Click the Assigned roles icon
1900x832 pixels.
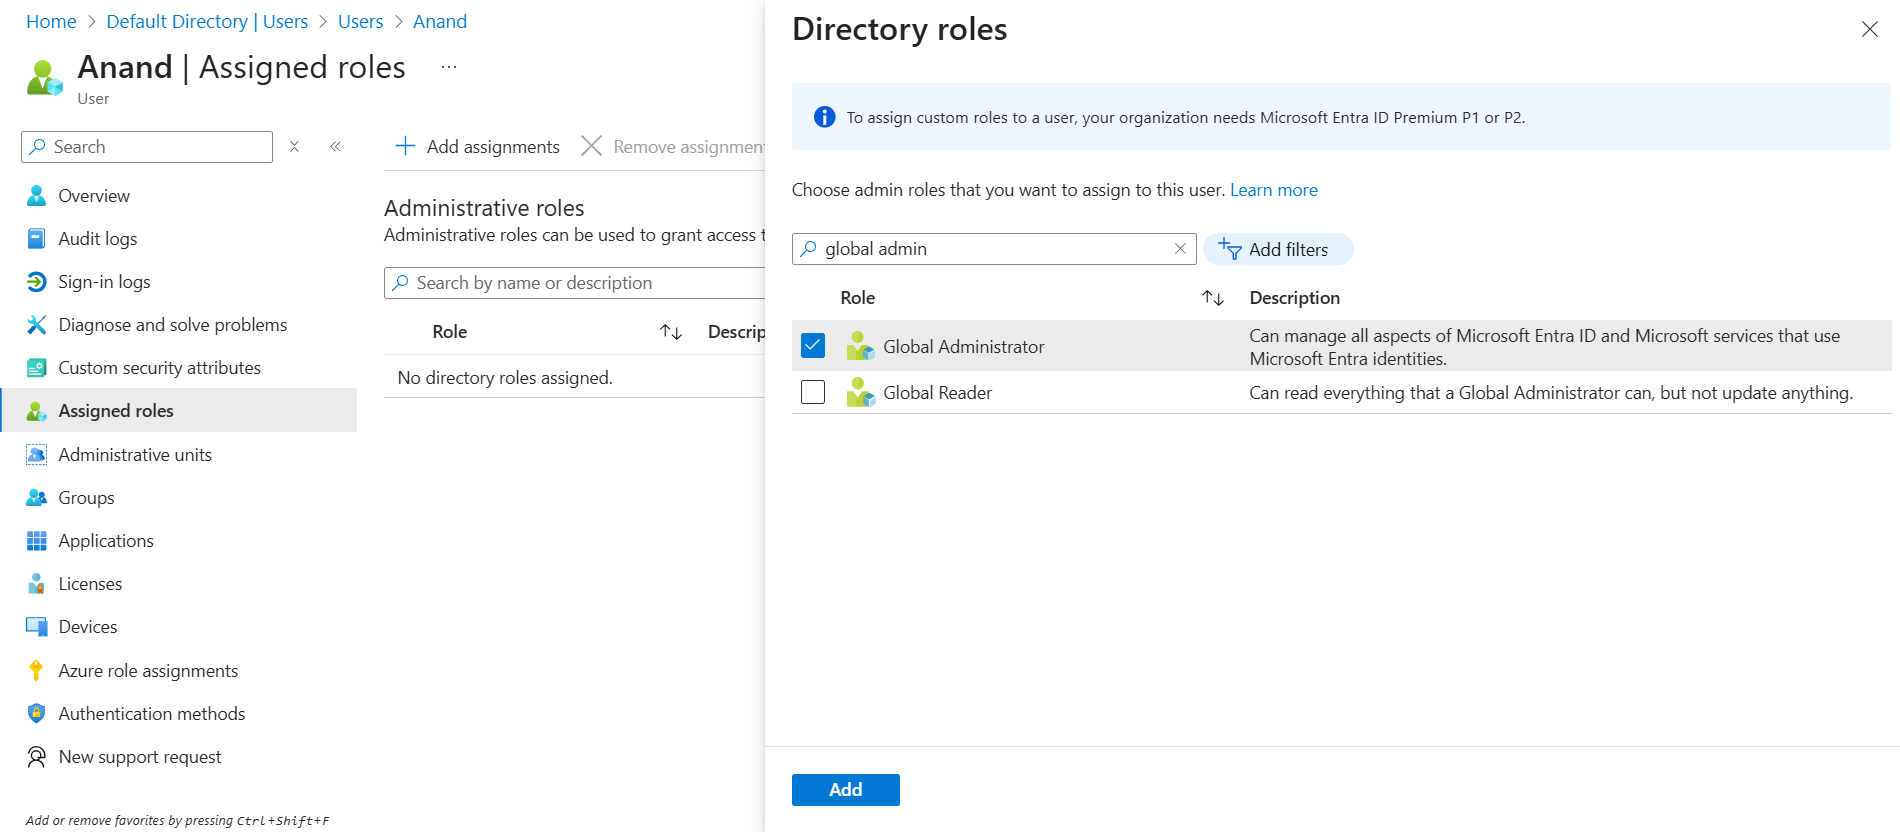(x=37, y=411)
